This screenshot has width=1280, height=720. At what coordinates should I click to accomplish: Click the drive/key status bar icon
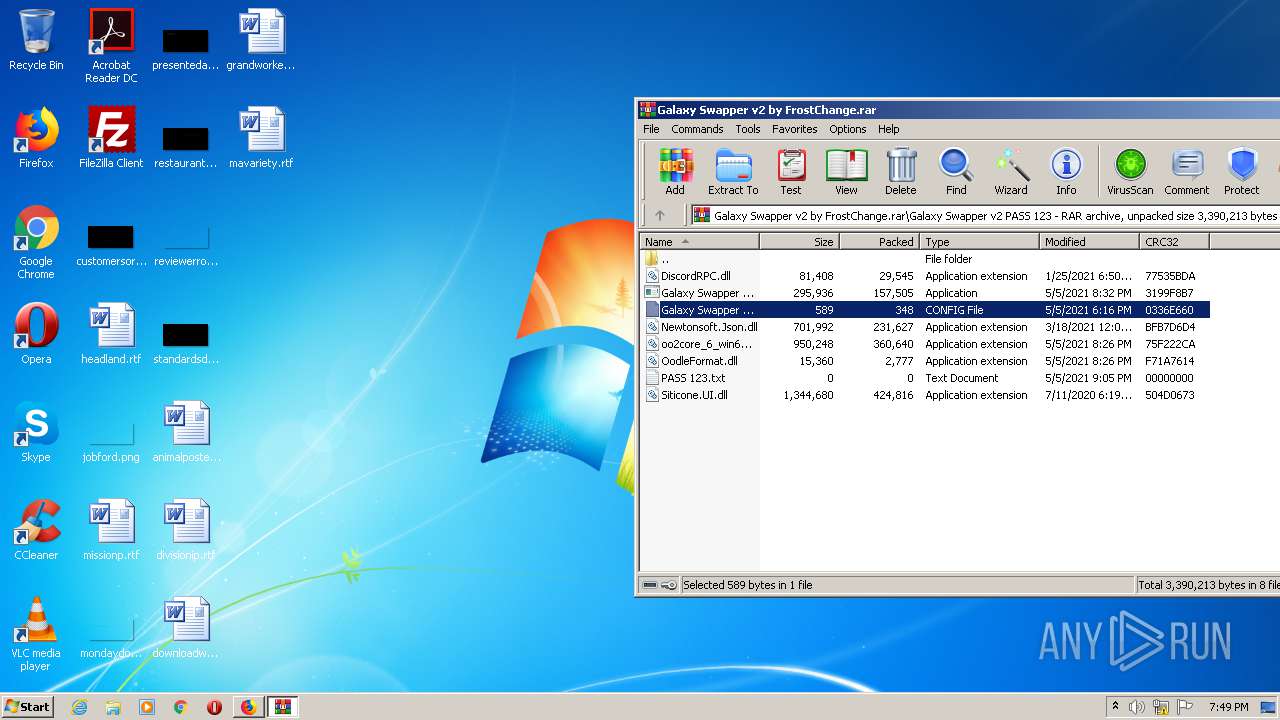click(659, 585)
